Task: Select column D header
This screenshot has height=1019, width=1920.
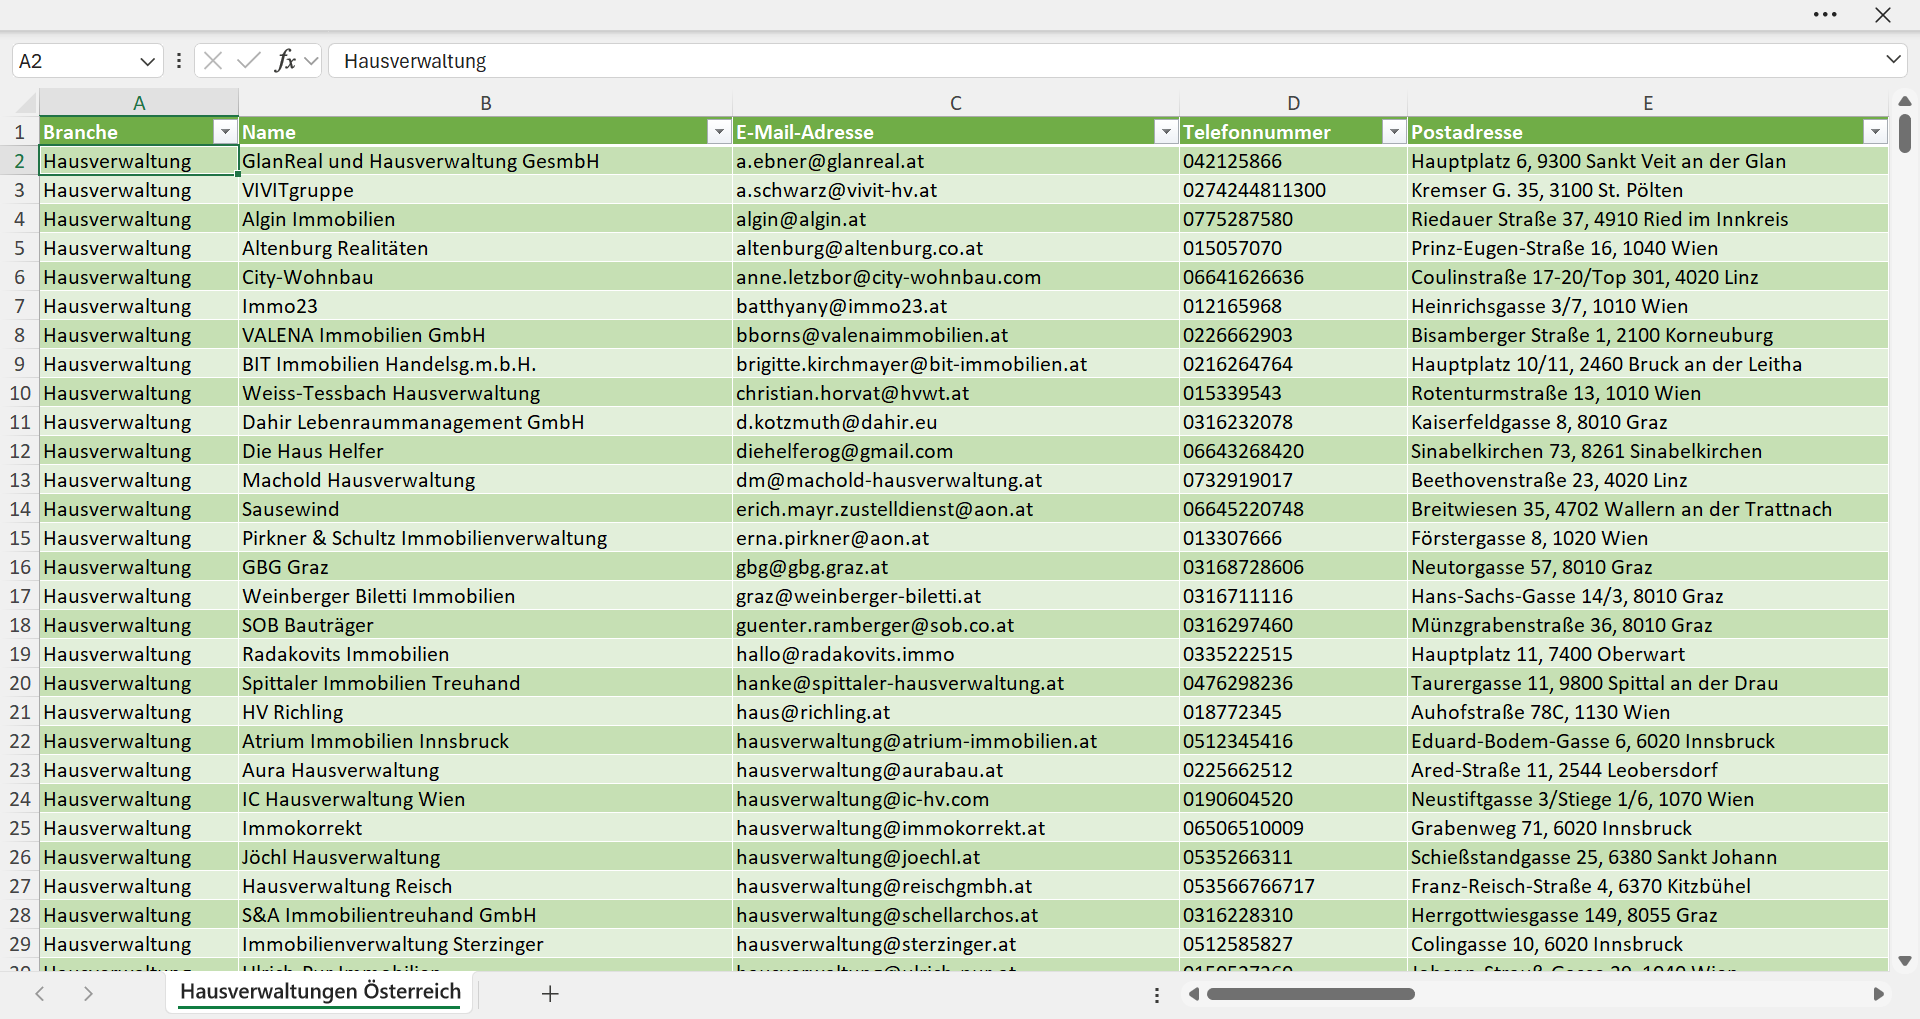Action: (x=1294, y=103)
